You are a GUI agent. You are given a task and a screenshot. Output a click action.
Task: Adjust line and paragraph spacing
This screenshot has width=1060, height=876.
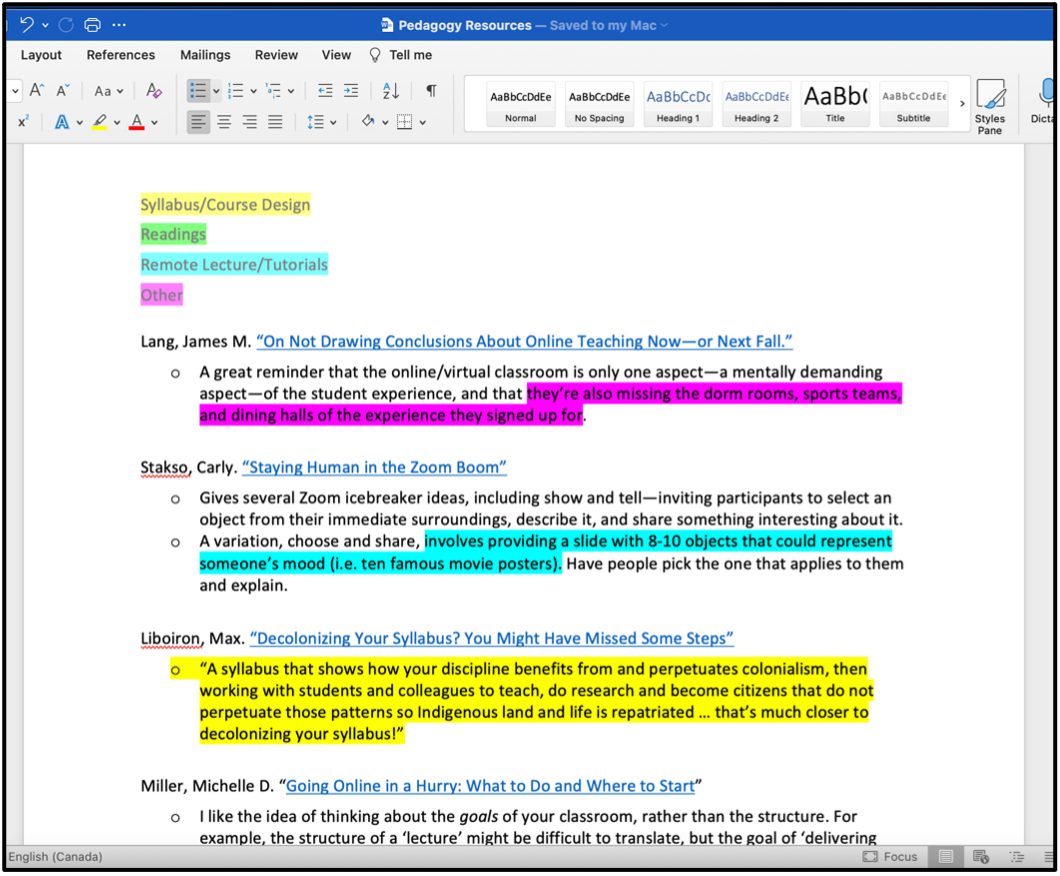(315, 122)
